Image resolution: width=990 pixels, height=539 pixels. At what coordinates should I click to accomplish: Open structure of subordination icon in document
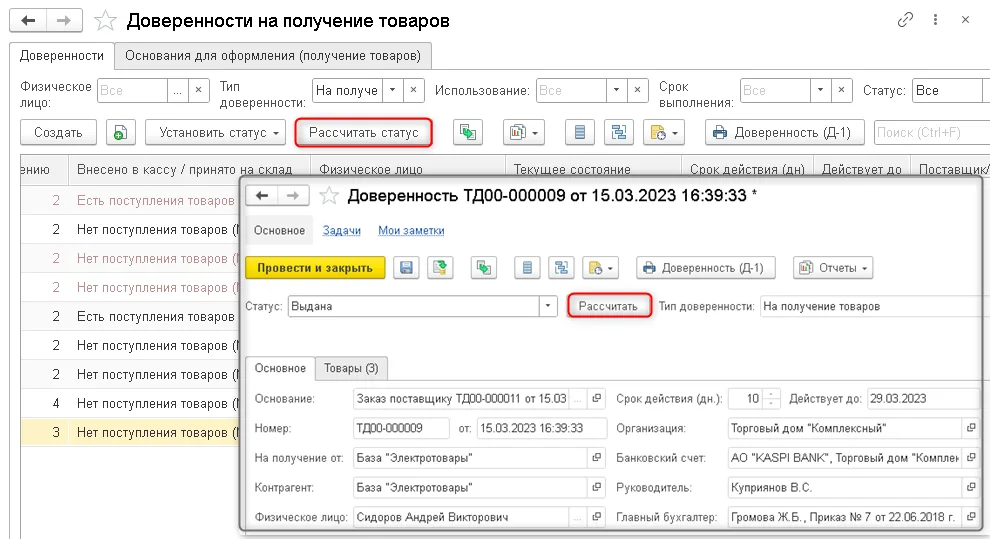(x=561, y=268)
